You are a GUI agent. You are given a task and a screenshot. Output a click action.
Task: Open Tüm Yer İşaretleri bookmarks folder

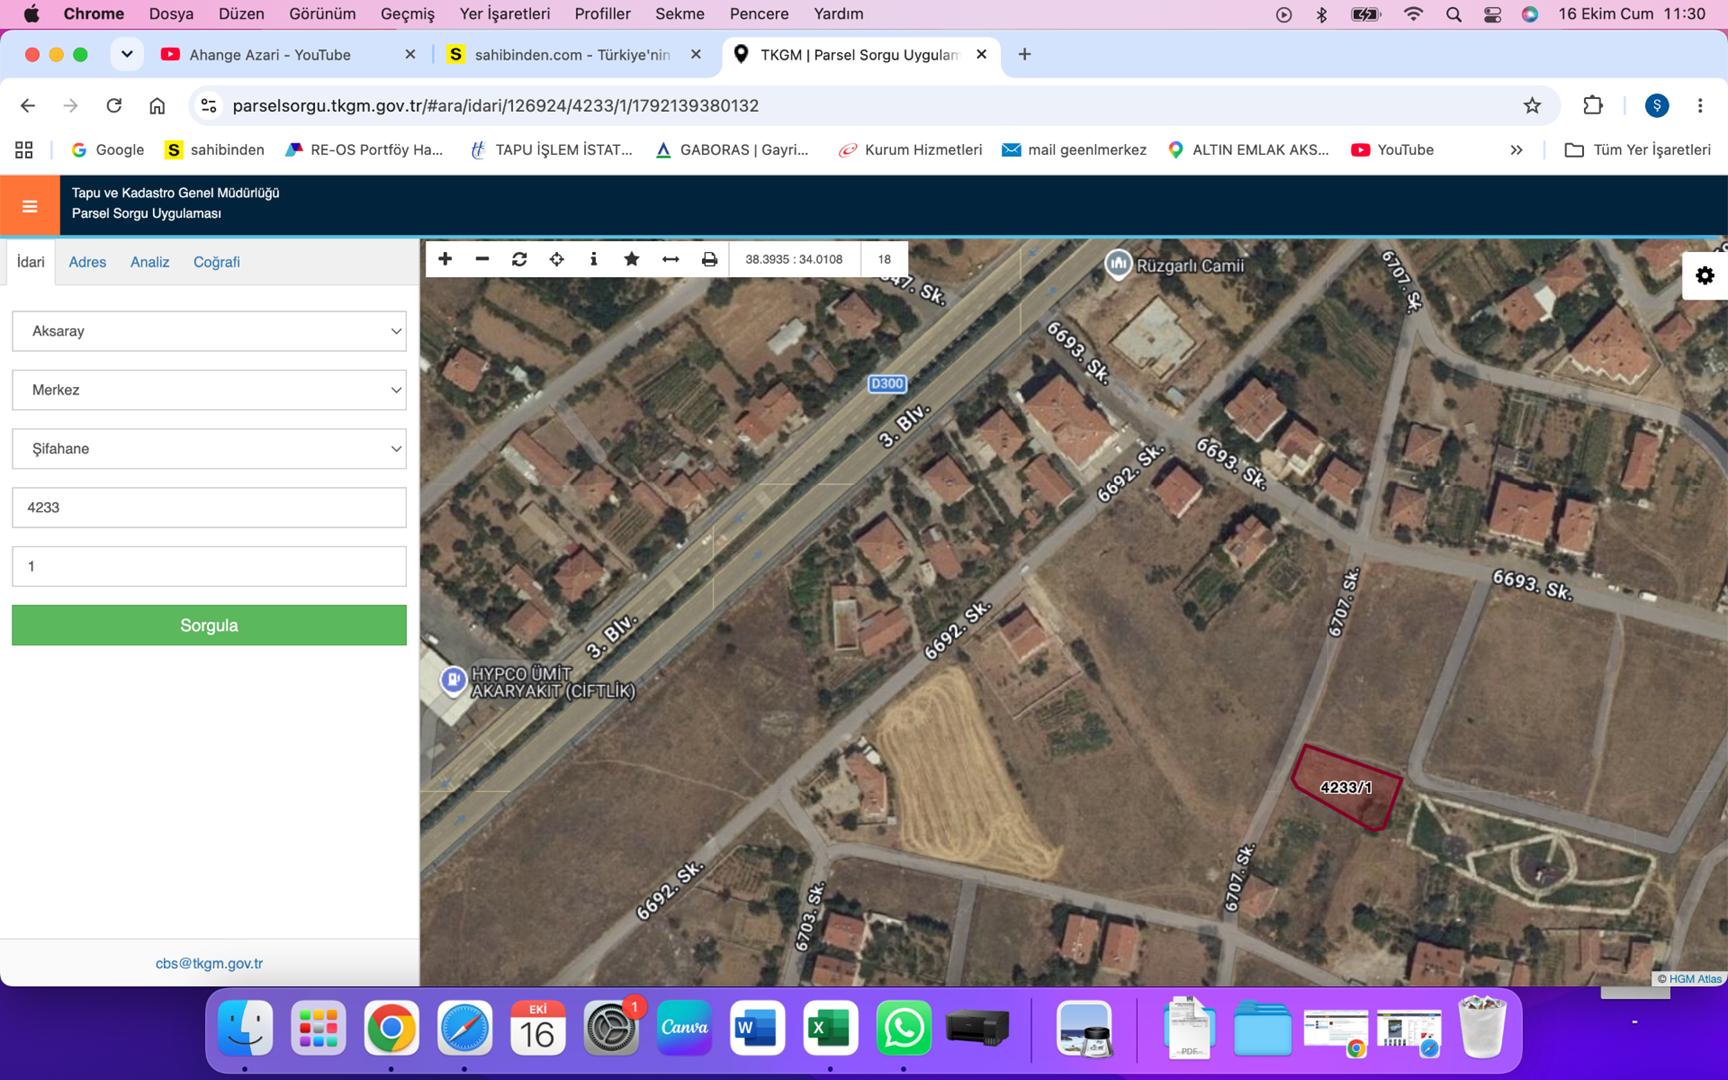click(x=1637, y=150)
